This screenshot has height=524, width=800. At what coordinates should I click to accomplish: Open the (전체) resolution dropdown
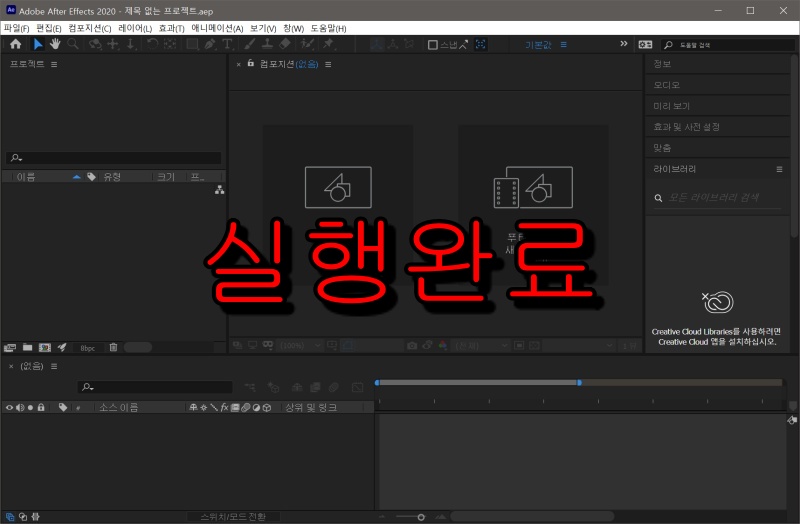point(480,345)
